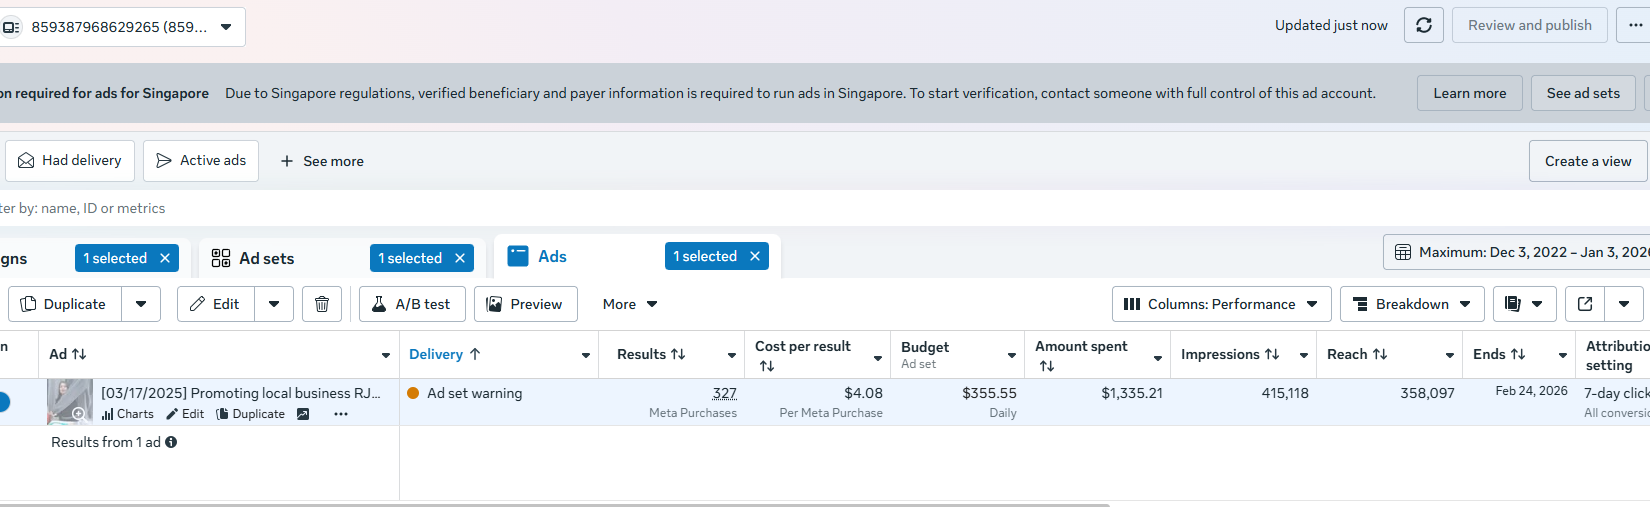This screenshot has height=507, width=1650.
Task: Click the open-in-new-window icon in the ad row
Action: tap(303, 414)
